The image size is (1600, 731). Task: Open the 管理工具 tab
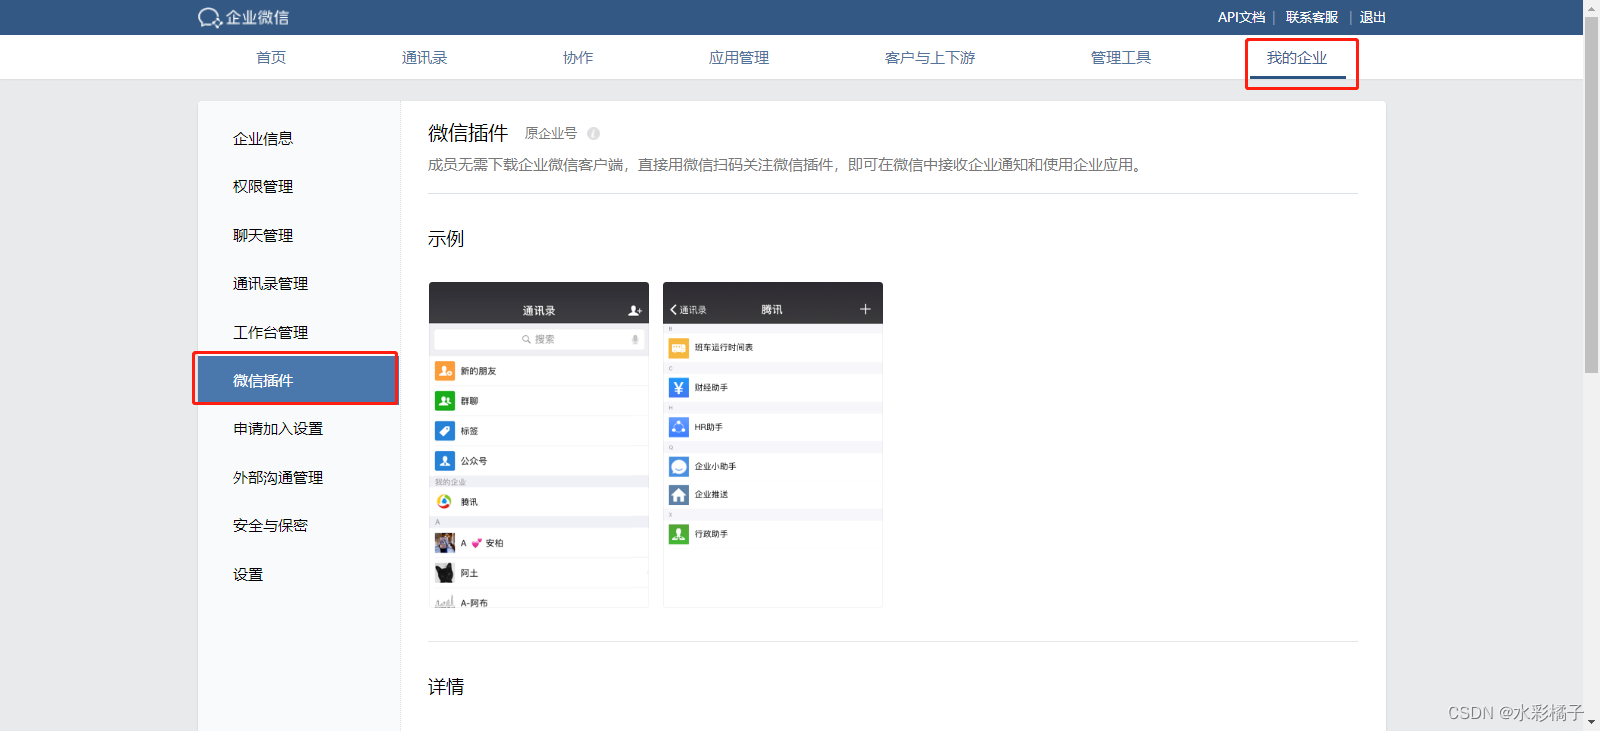(x=1121, y=58)
